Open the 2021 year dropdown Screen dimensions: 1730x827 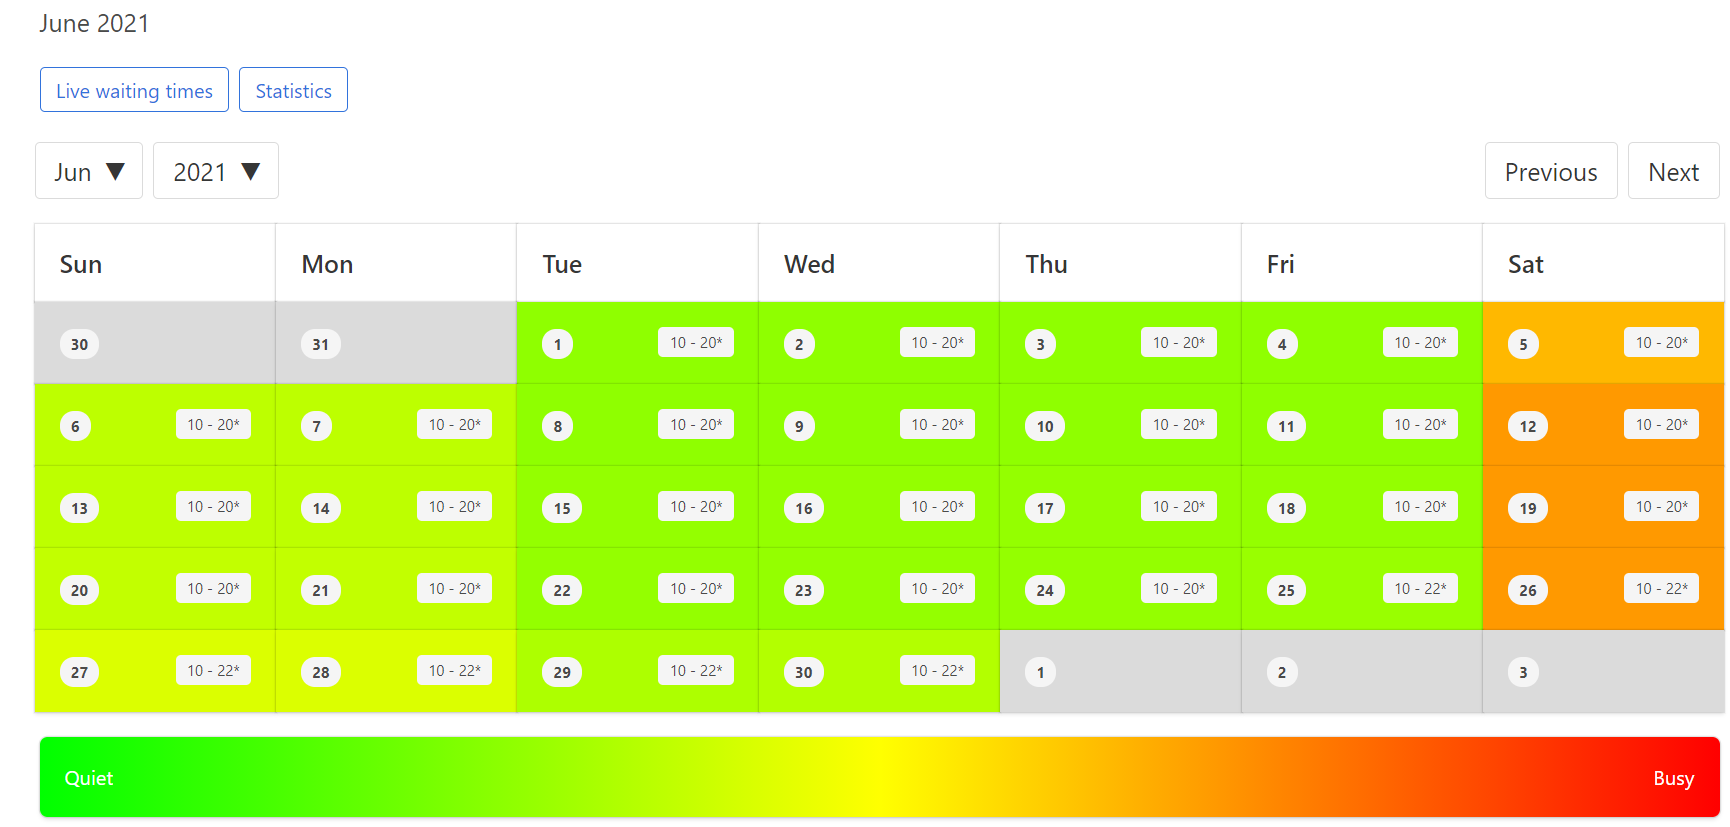point(215,171)
